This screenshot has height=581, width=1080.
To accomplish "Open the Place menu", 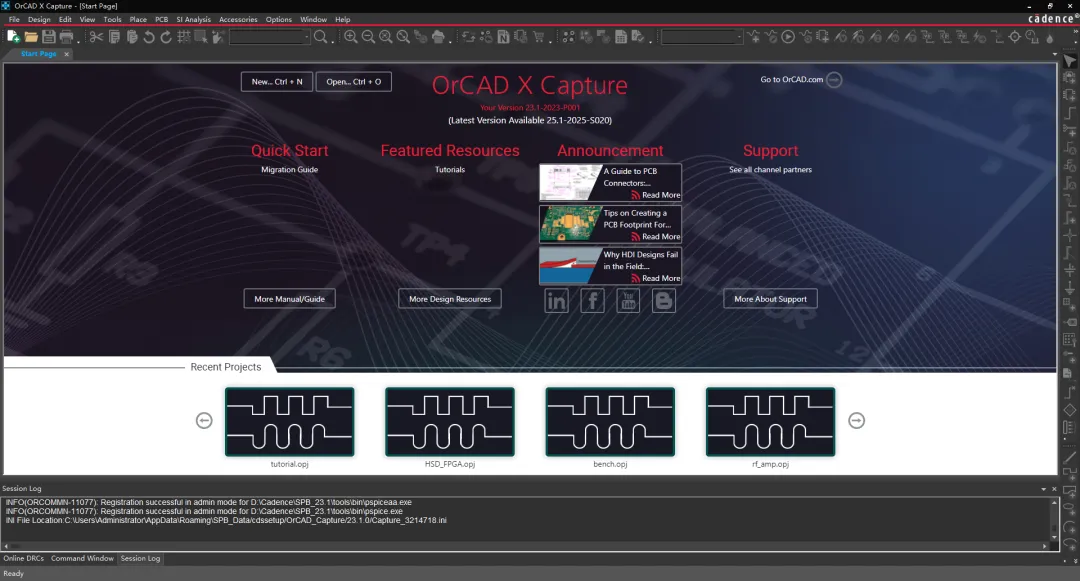I will (138, 19).
